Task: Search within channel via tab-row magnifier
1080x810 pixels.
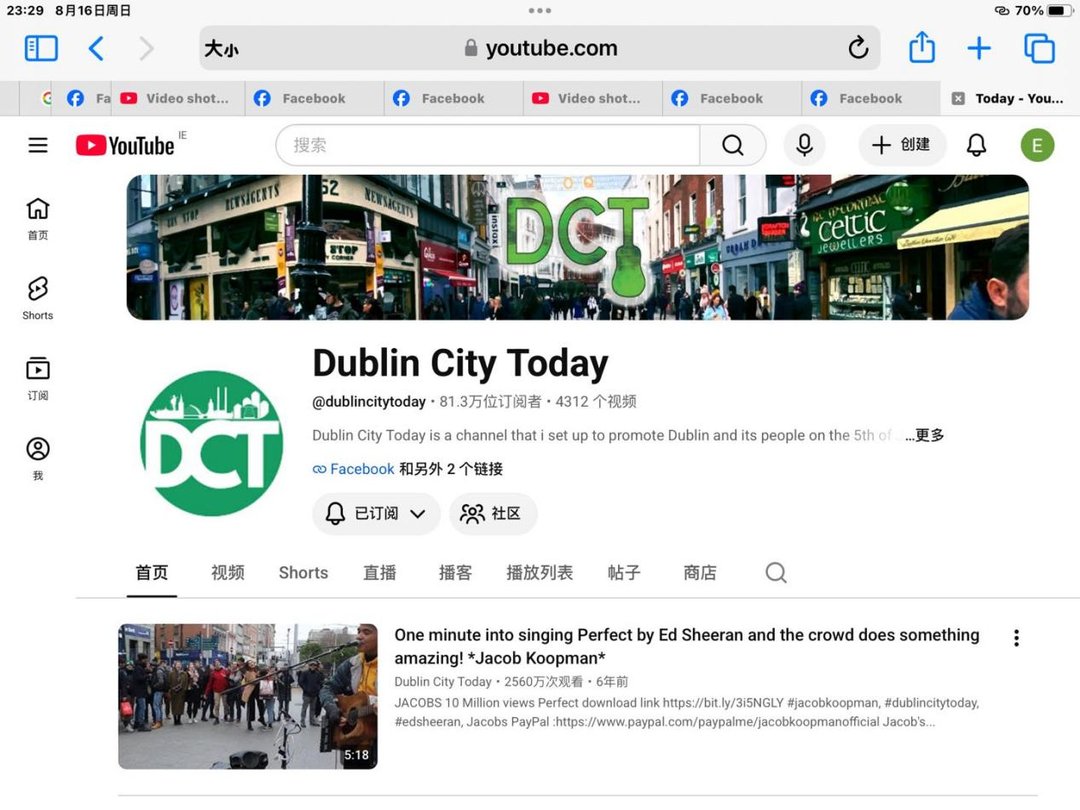Action: click(776, 573)
